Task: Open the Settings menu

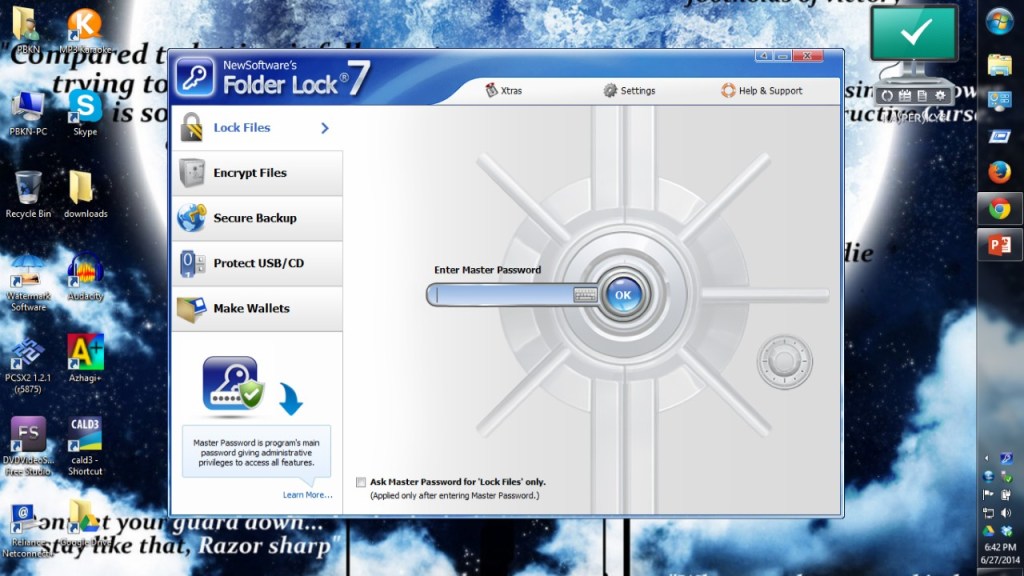Action: tap(629, 91)
